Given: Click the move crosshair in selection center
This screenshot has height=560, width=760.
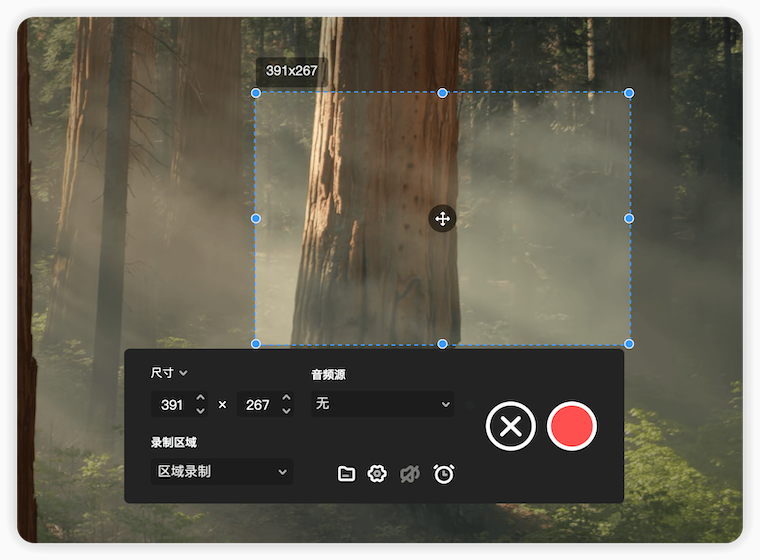Looking at the screenshot, I should pyautogui.click(x=442, y=218).
